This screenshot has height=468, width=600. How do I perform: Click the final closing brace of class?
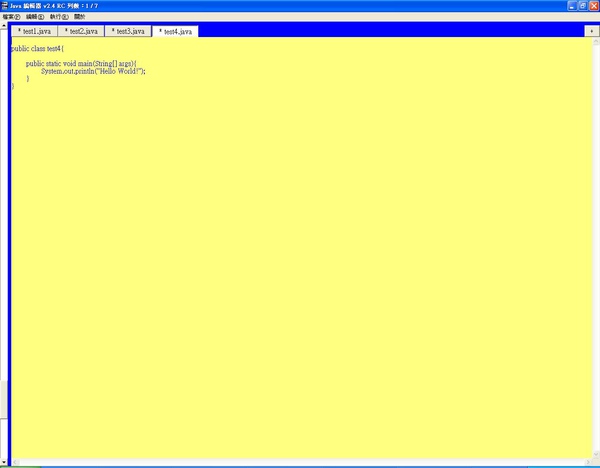click(x=13, y=86)
